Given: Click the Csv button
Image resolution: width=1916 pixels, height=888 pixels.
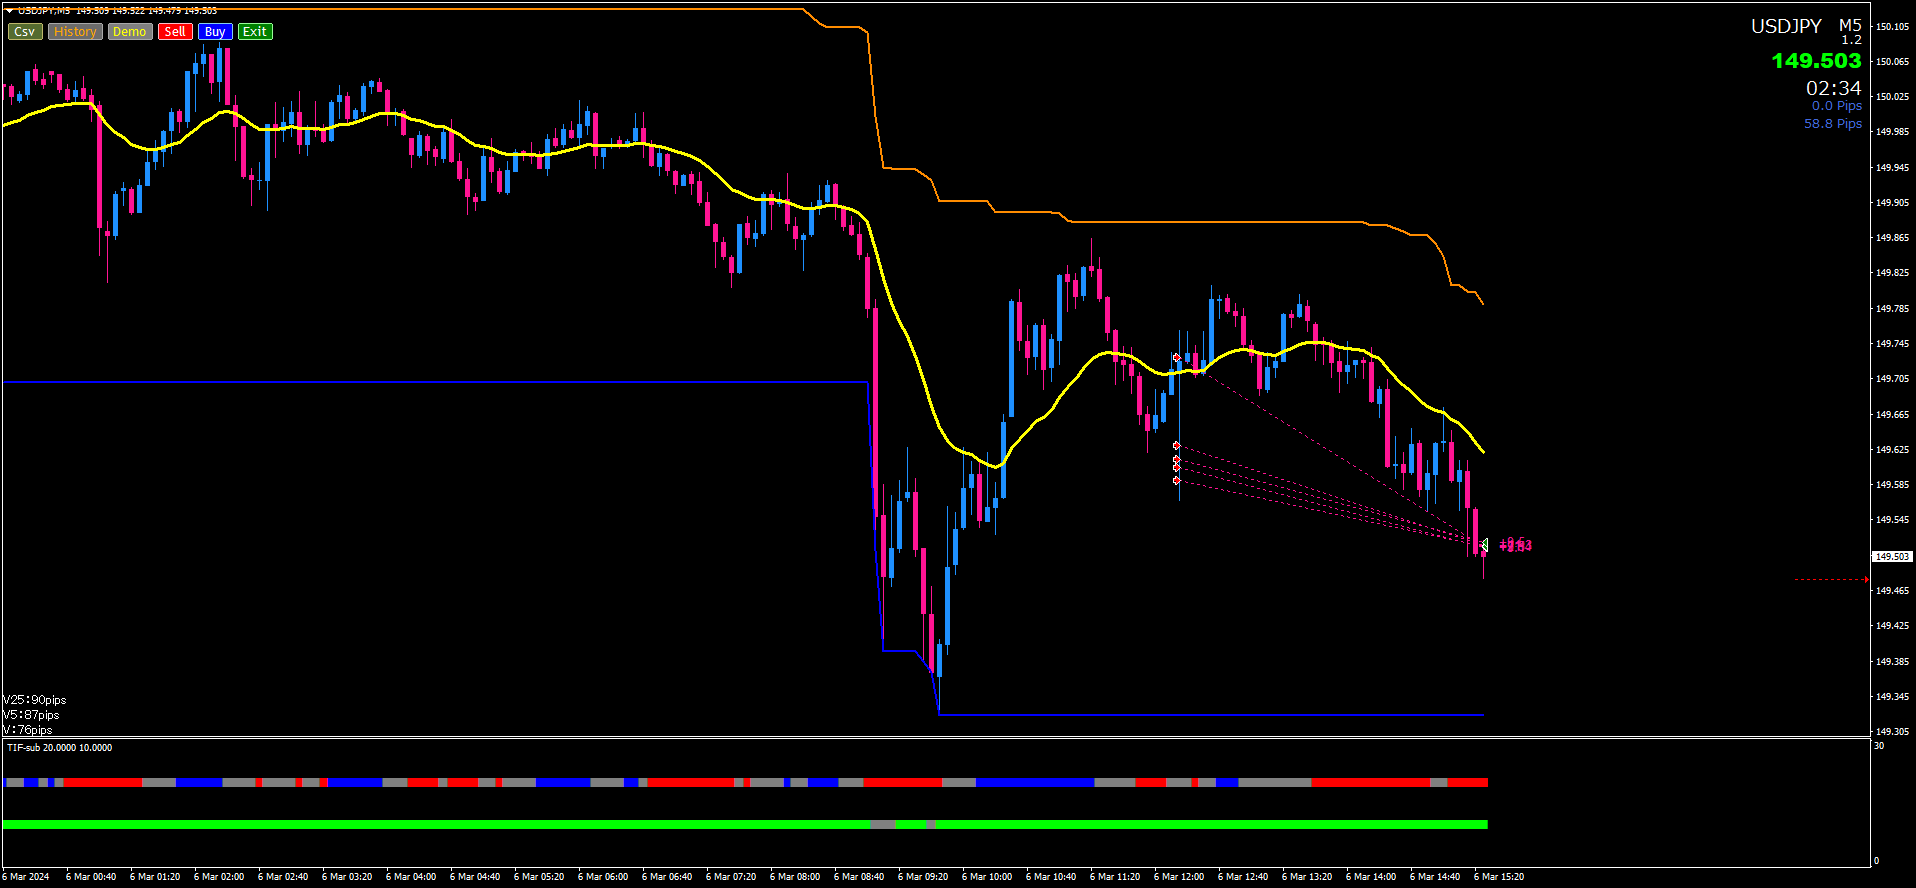Looking at the screenshot, I should click(25, 32).
